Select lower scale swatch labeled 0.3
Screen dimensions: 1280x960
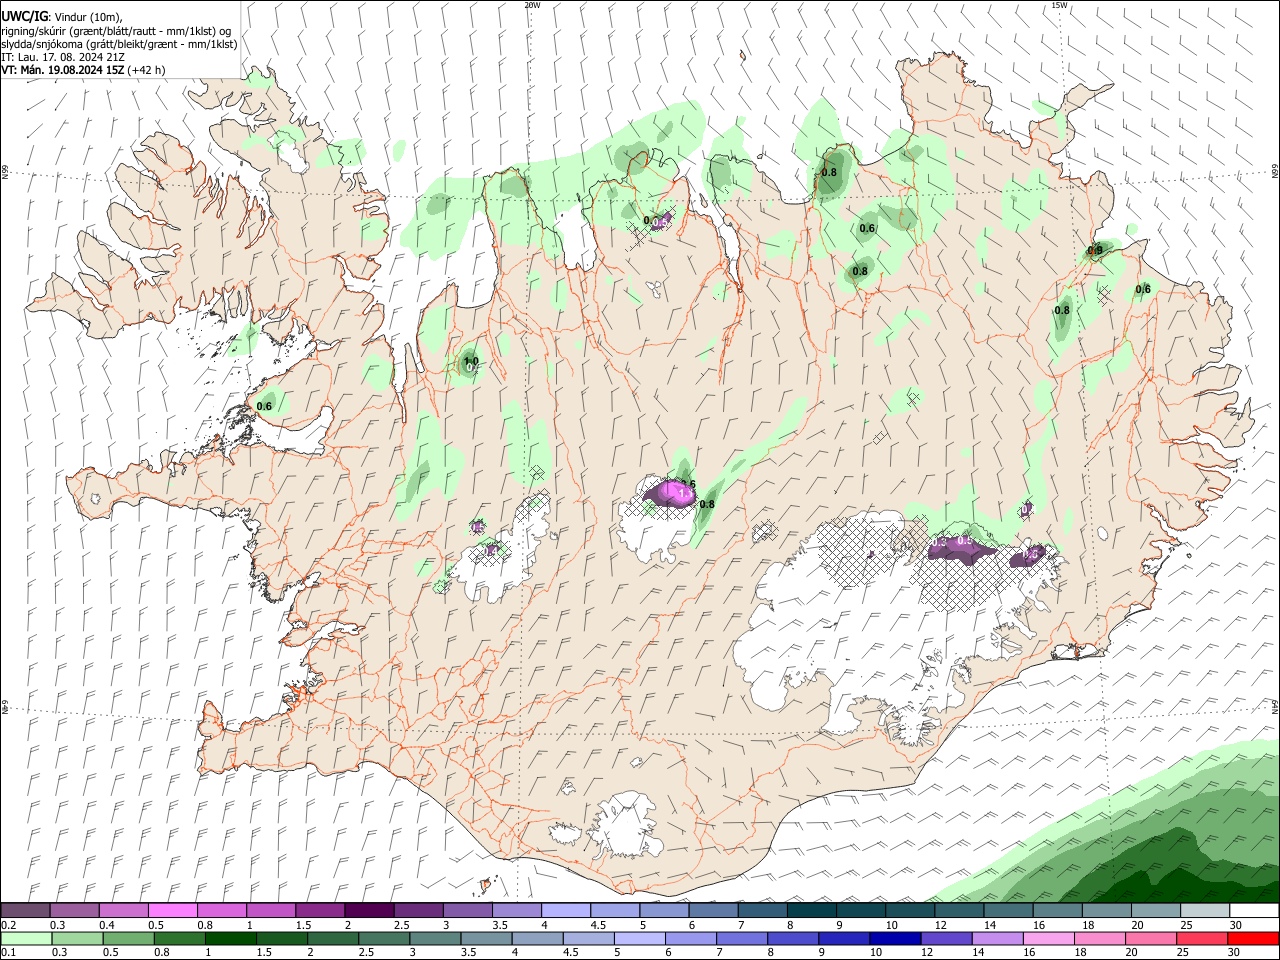[77, 938]
